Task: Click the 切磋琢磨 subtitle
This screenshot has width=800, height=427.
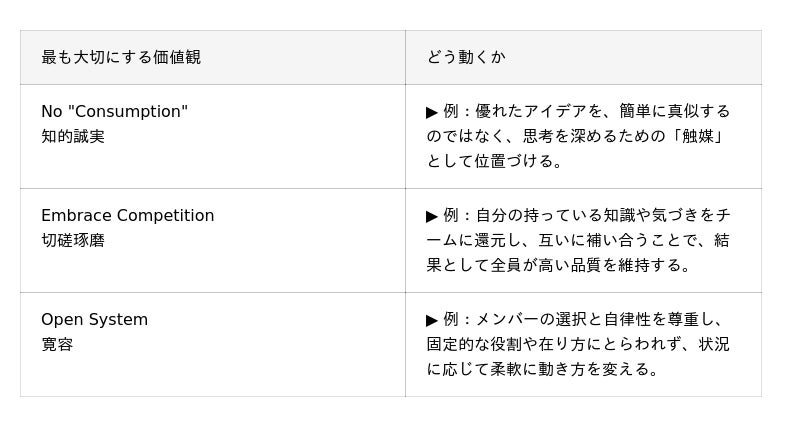Action: click(73, 240)
